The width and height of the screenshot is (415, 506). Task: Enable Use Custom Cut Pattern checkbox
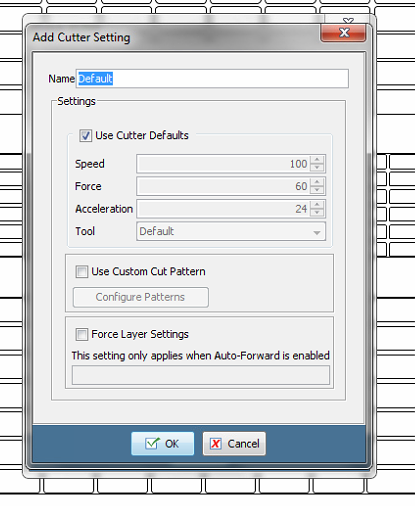click(x=82, y=272)
